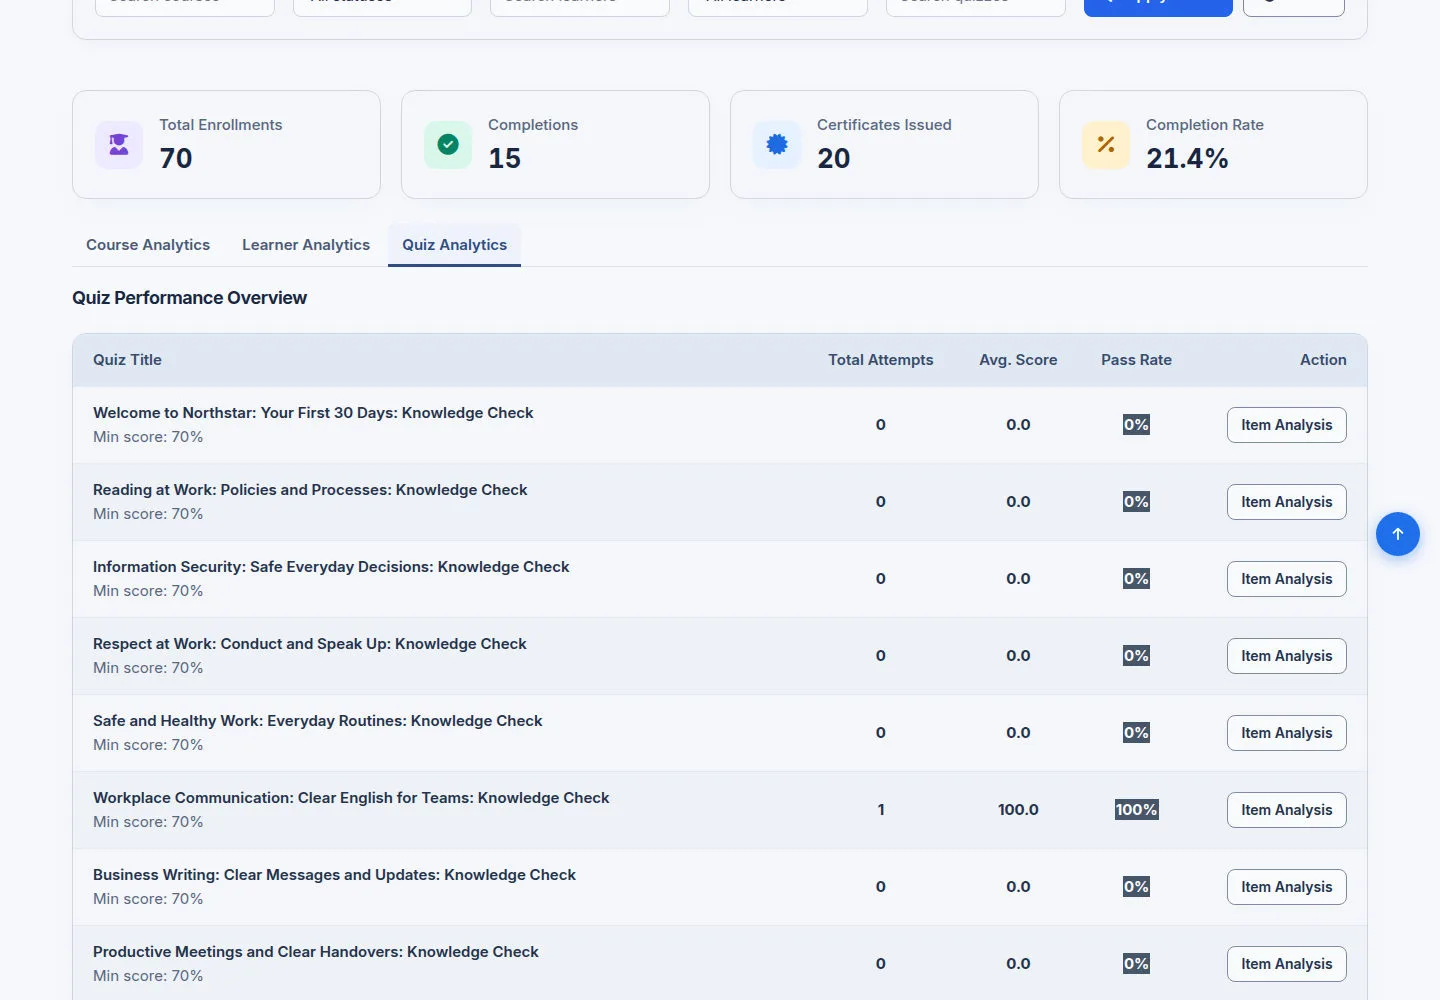
Task: Click "Information Security: Safe Everyday Decisions" quiz title
Action: tap(331, 567)
